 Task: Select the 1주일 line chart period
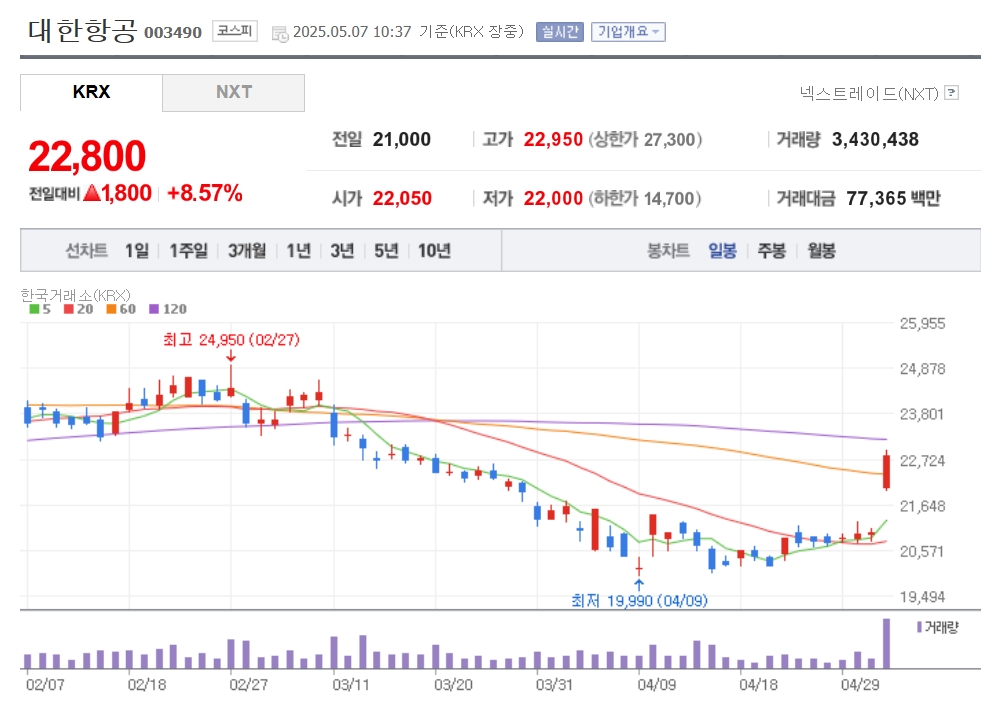click(x=188, y=251)
